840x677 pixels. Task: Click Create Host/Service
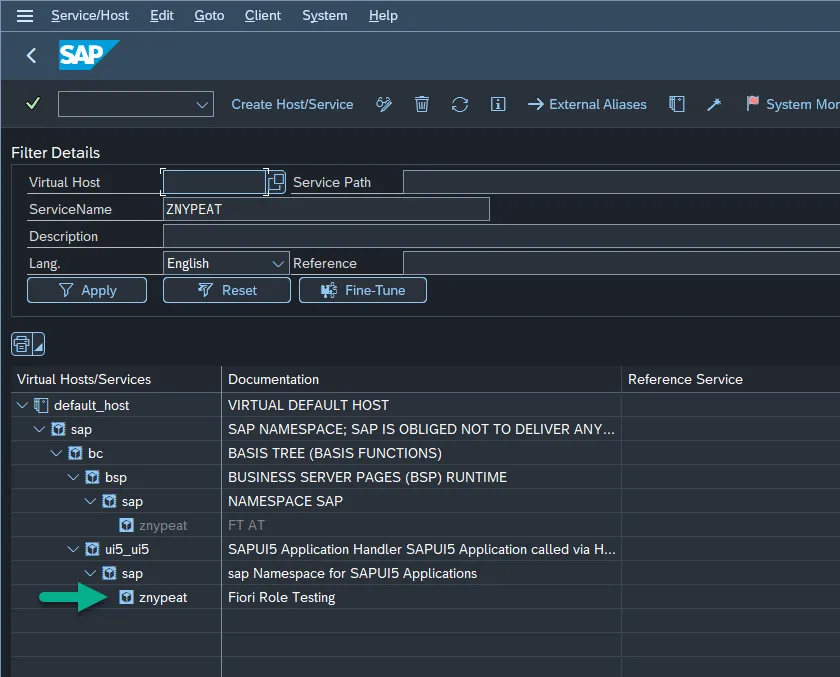292,104
